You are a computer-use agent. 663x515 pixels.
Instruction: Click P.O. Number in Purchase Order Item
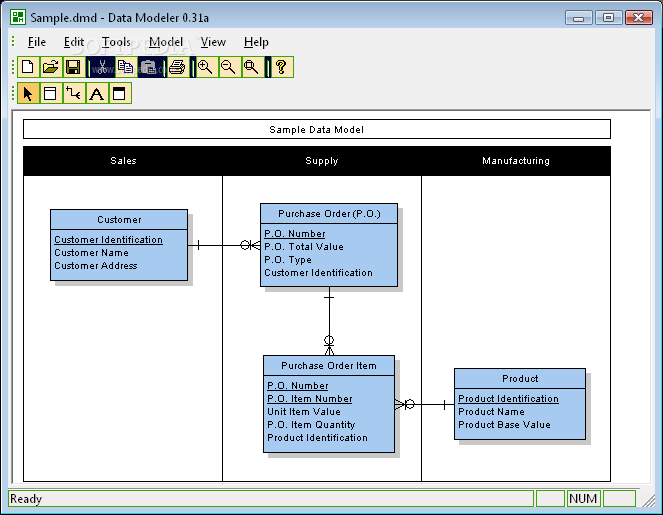[x=298, y=386]
